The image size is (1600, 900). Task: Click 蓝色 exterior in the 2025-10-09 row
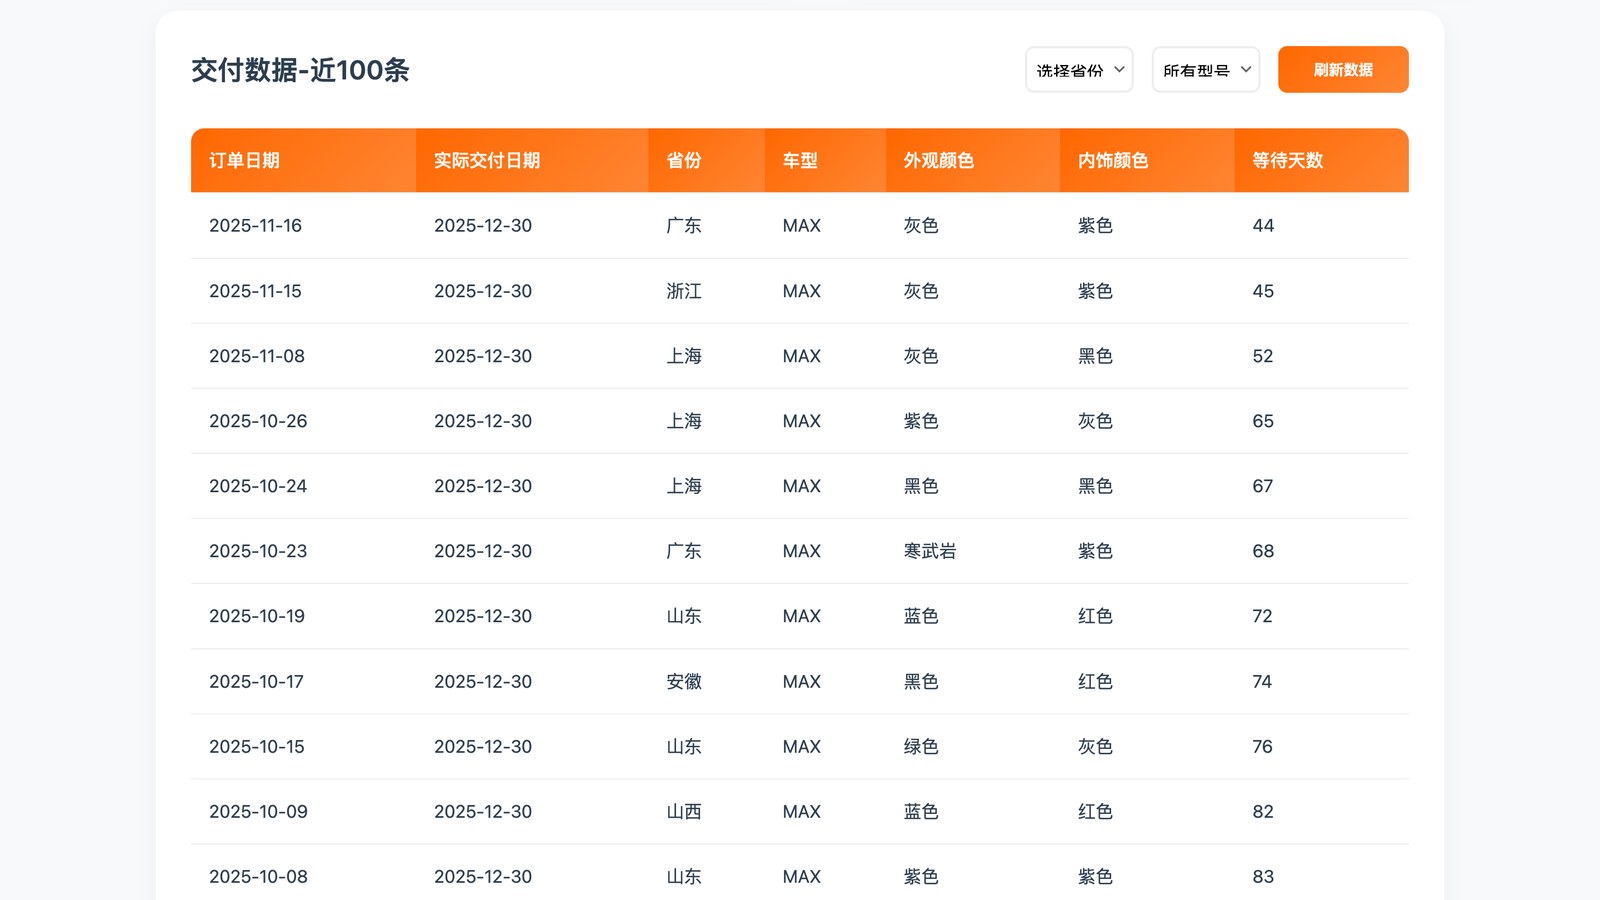coord(921,811)
